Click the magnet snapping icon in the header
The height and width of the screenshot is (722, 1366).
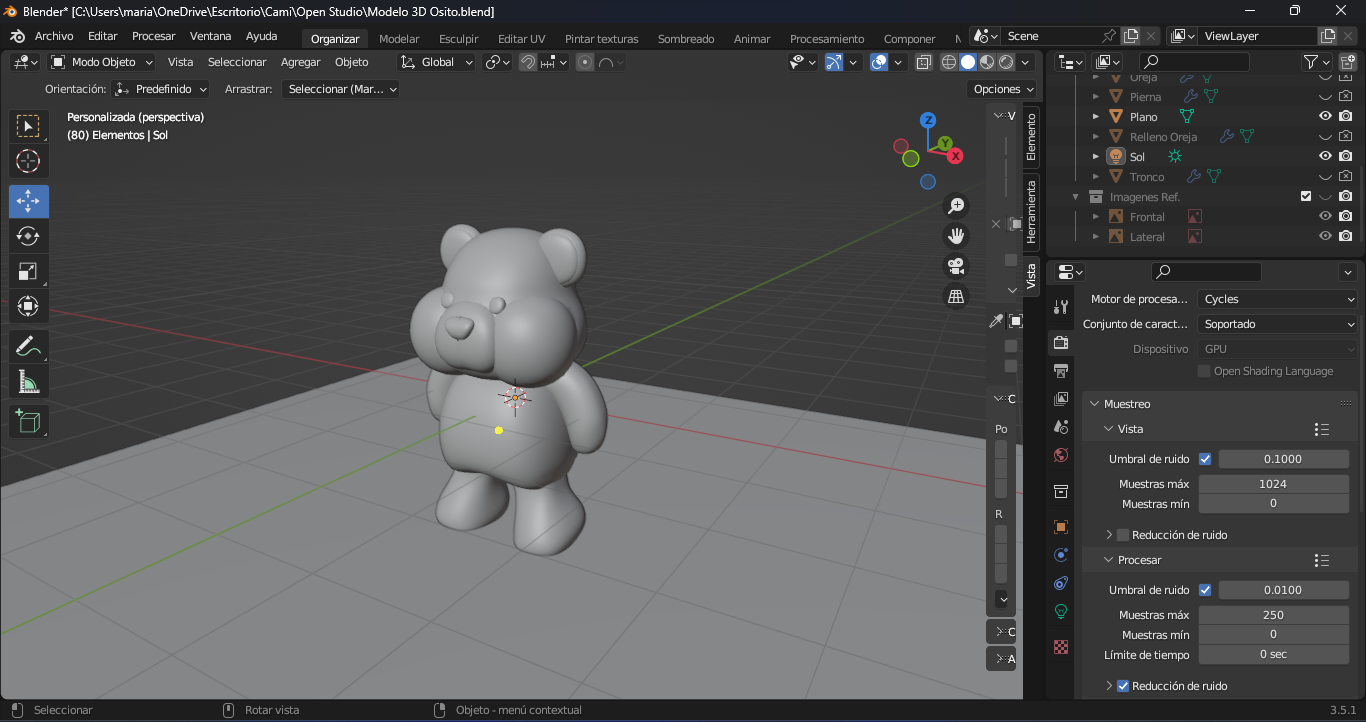point(527,61)
